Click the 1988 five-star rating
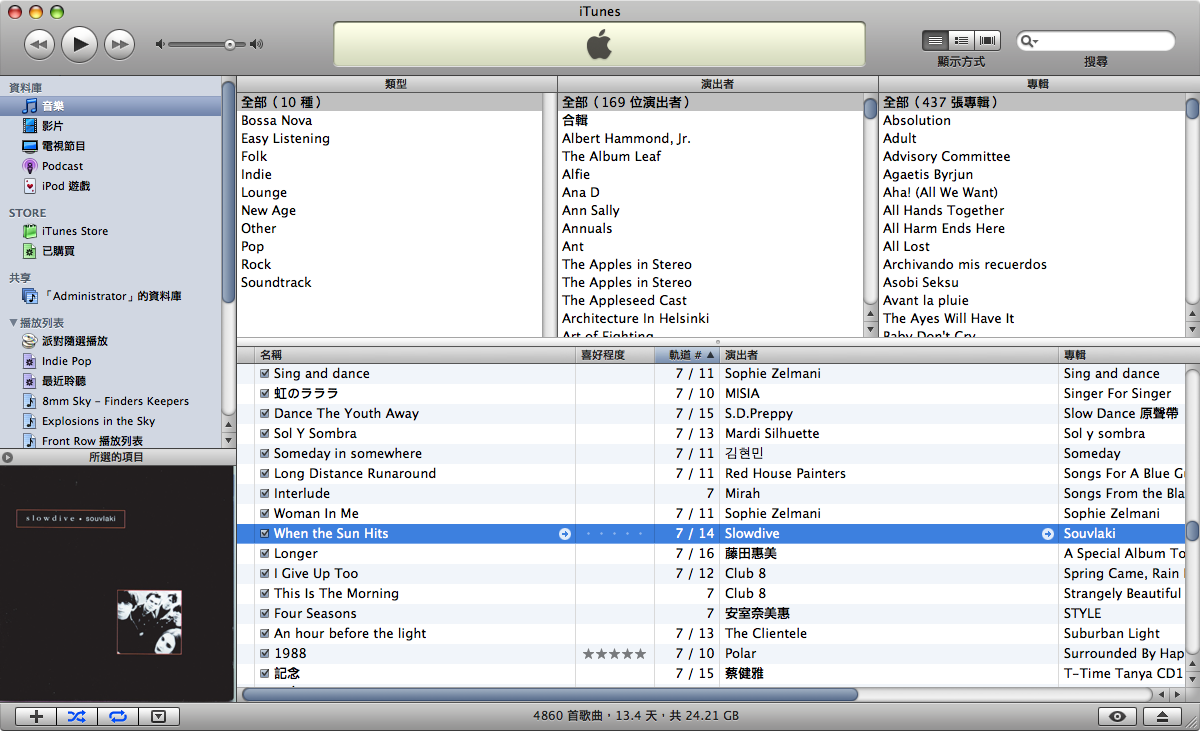This screenshot has width=1200, height=731. click(614, 654)
